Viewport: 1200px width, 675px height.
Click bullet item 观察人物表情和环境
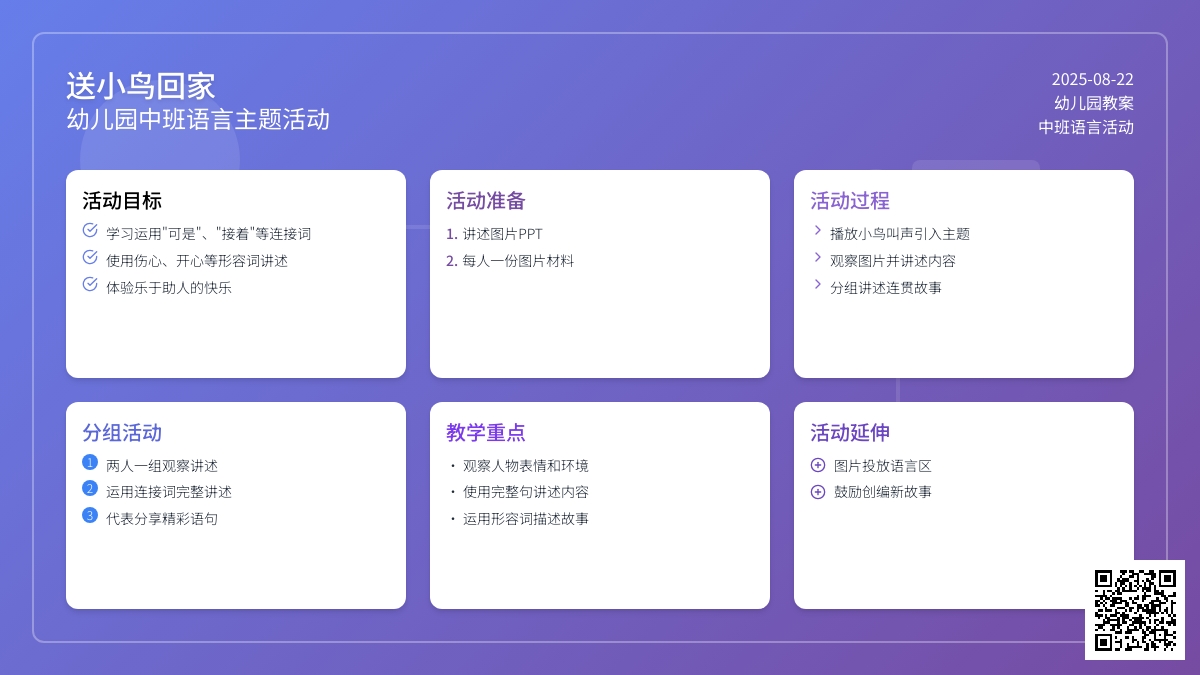(x=518, y=466)
